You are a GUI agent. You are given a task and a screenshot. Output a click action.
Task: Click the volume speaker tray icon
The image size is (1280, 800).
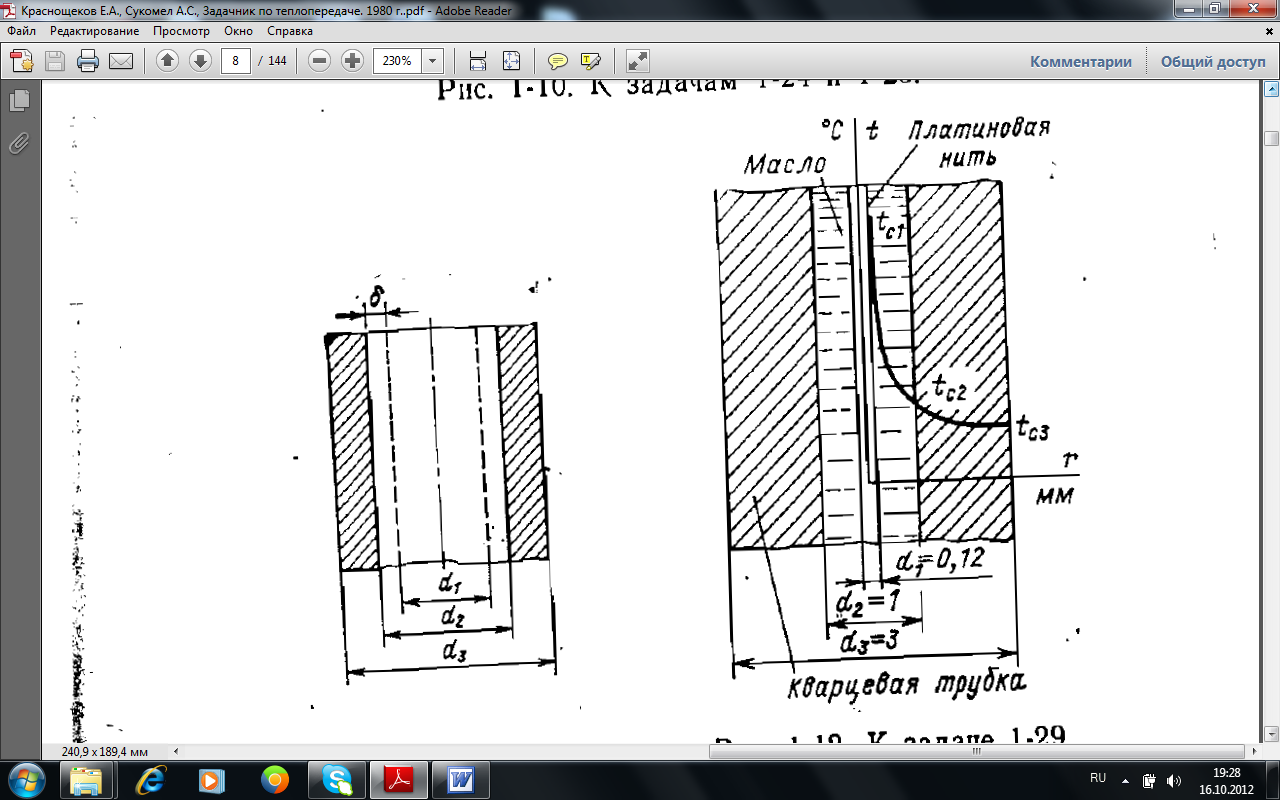(1172, 779)
